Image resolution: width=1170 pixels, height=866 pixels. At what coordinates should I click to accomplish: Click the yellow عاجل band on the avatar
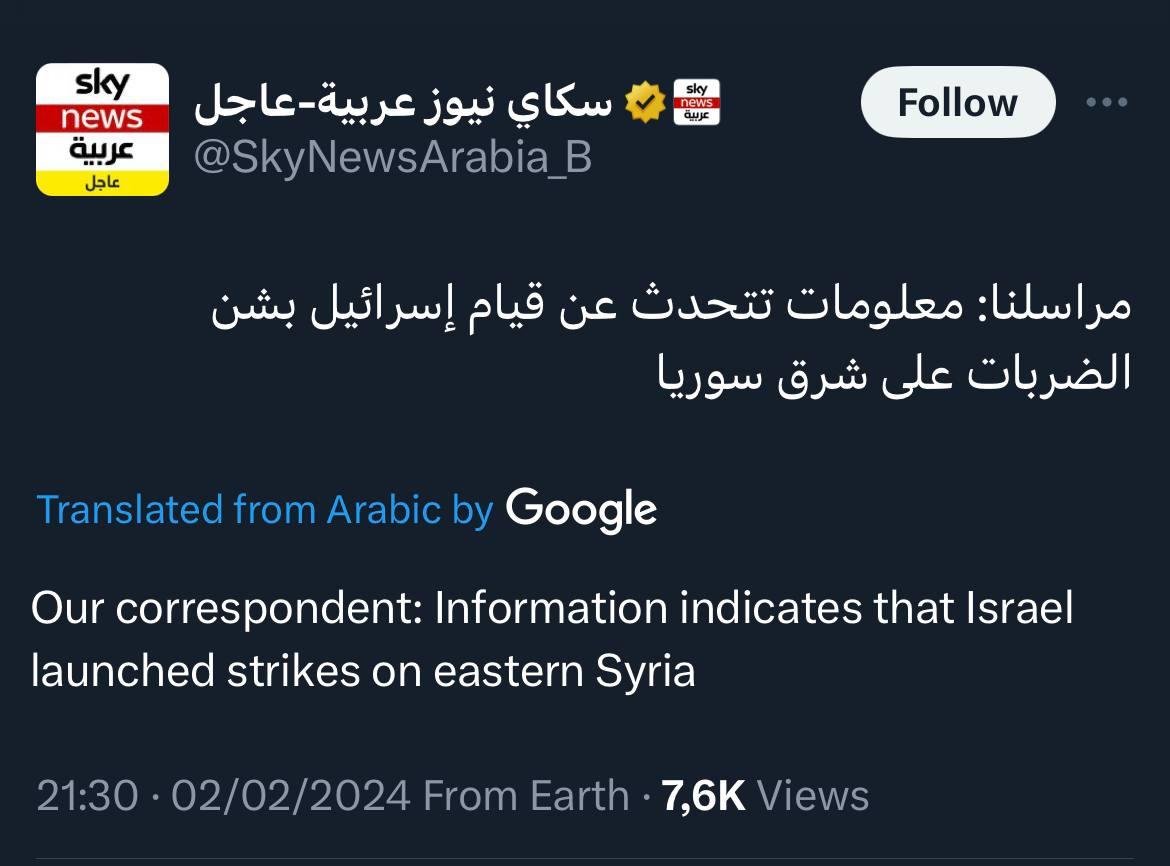pos(102,183)
